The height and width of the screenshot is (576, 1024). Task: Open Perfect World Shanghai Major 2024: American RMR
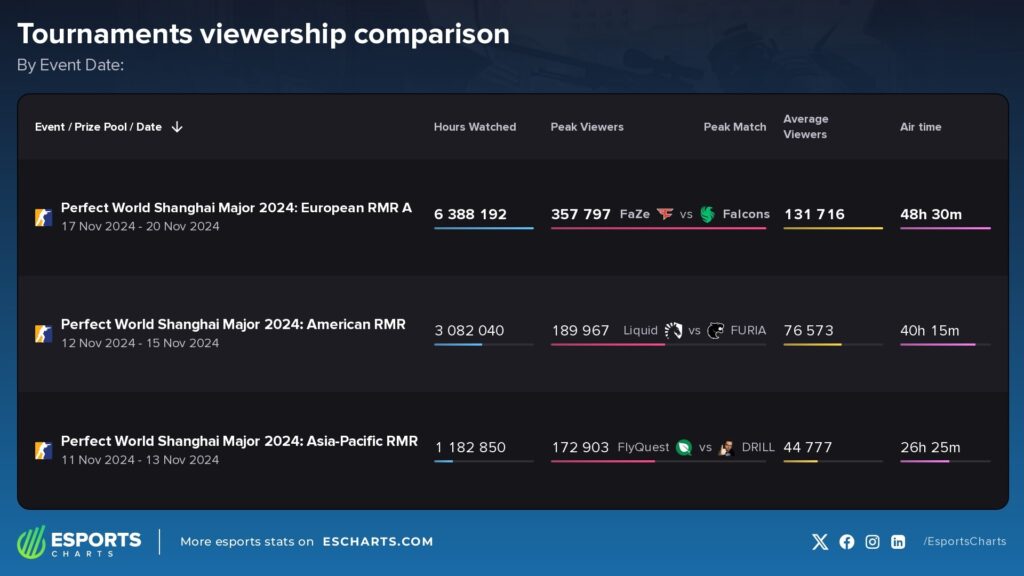click(x=233, y=325)
